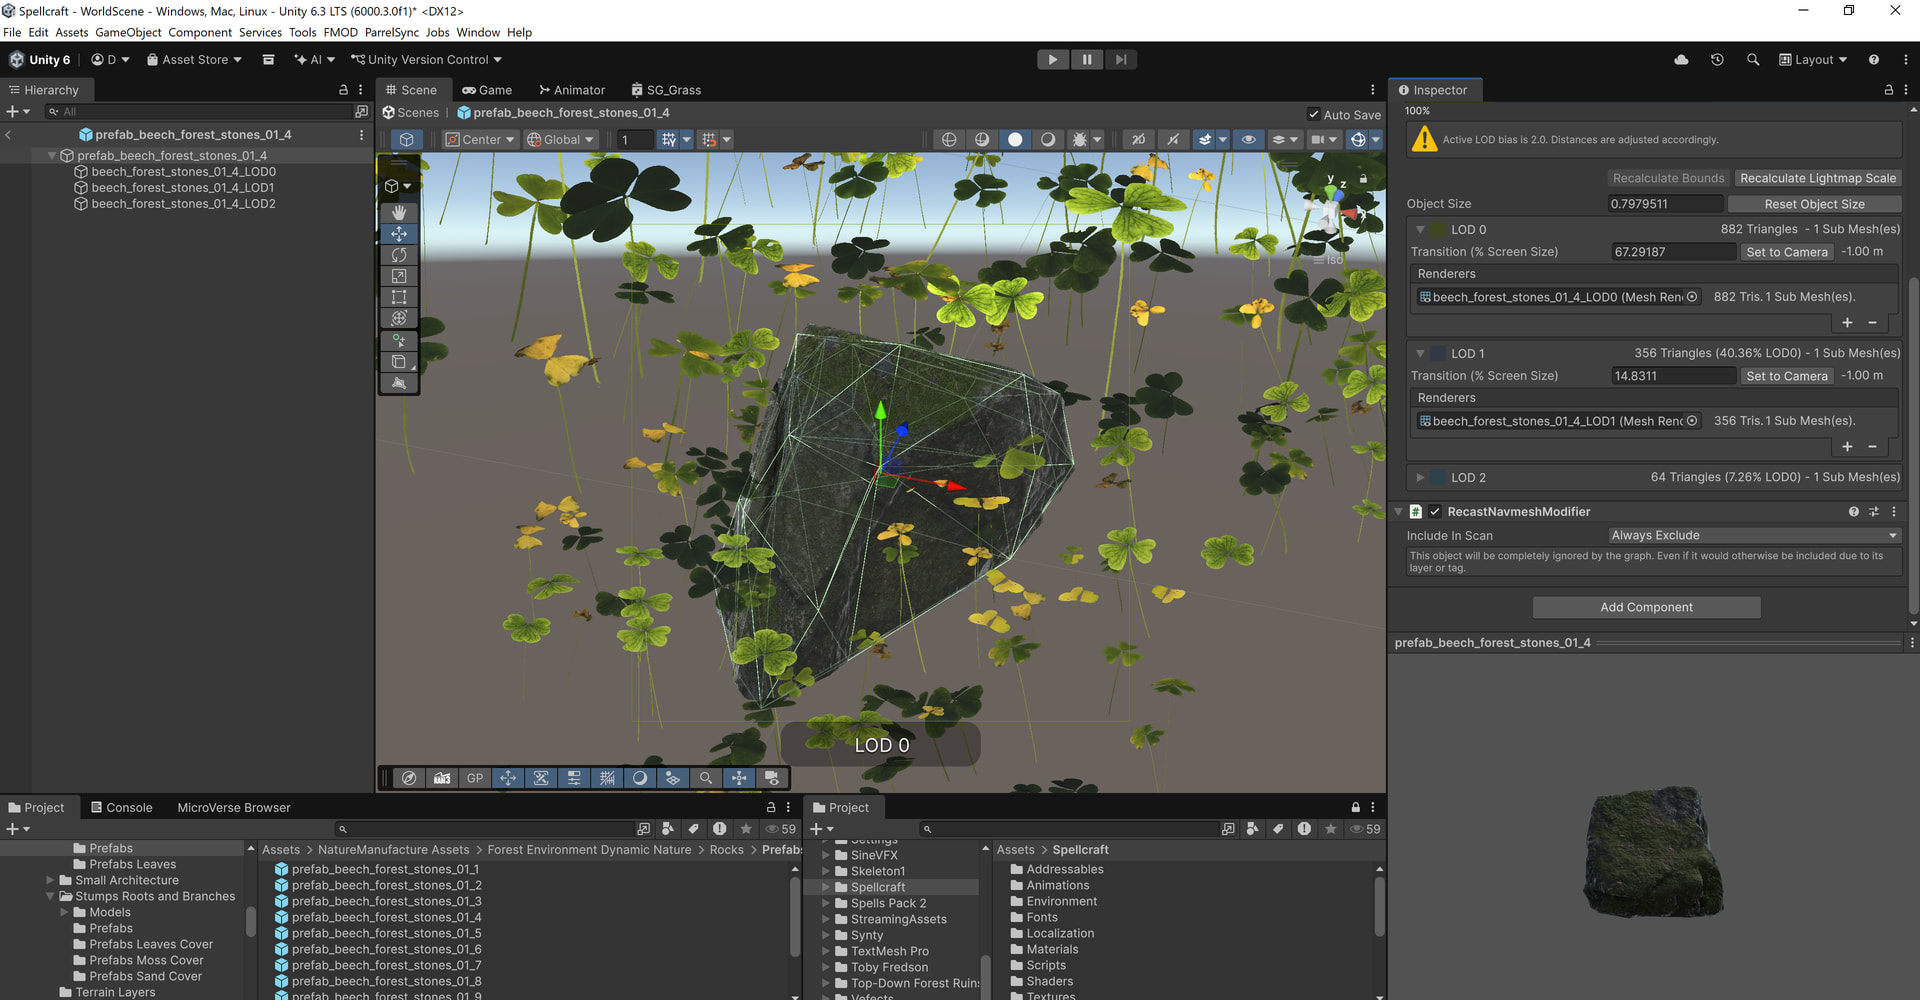Click the Add Component button
1920x1000 pixels.
[1646, 607]
